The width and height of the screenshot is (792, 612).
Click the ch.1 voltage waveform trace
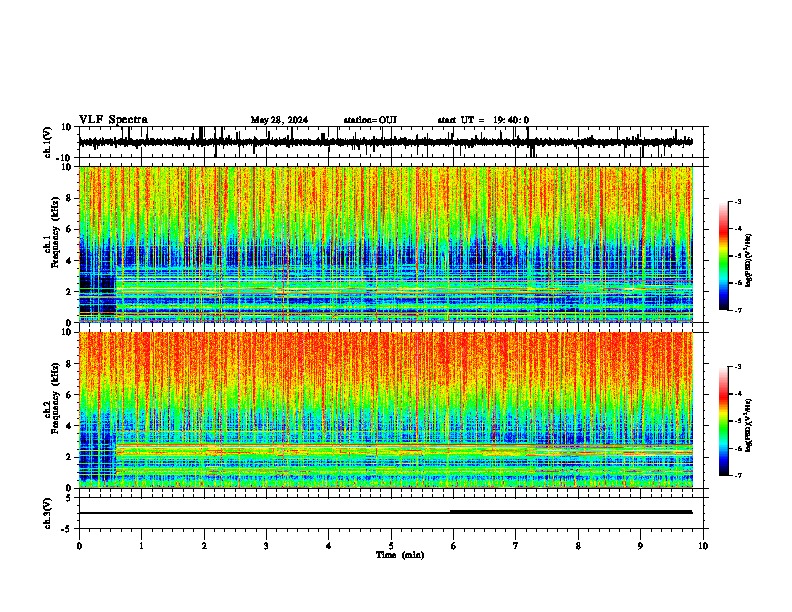385,142
